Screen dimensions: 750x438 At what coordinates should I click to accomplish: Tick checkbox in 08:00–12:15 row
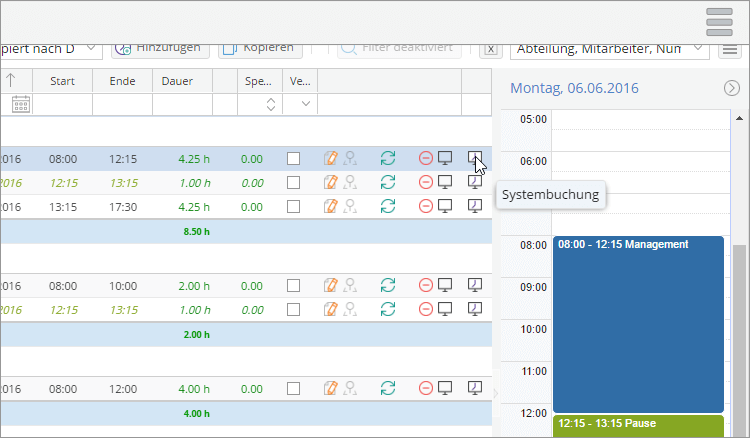(294, 158)
